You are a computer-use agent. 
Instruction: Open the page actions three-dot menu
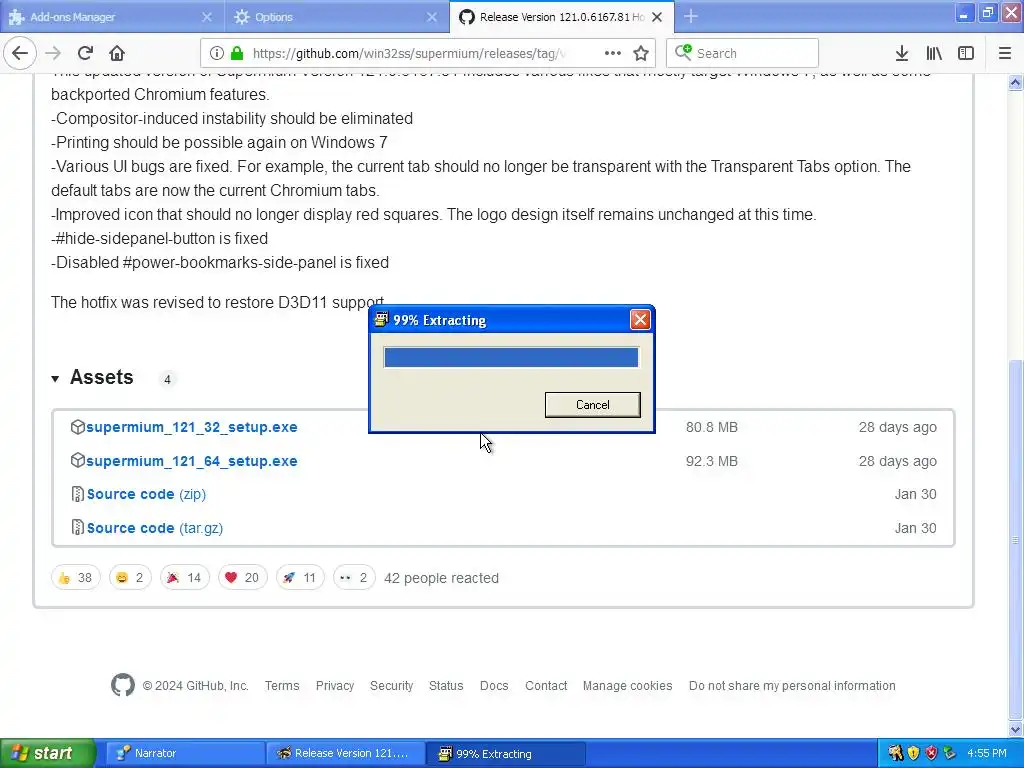click(x=613, y=53)
